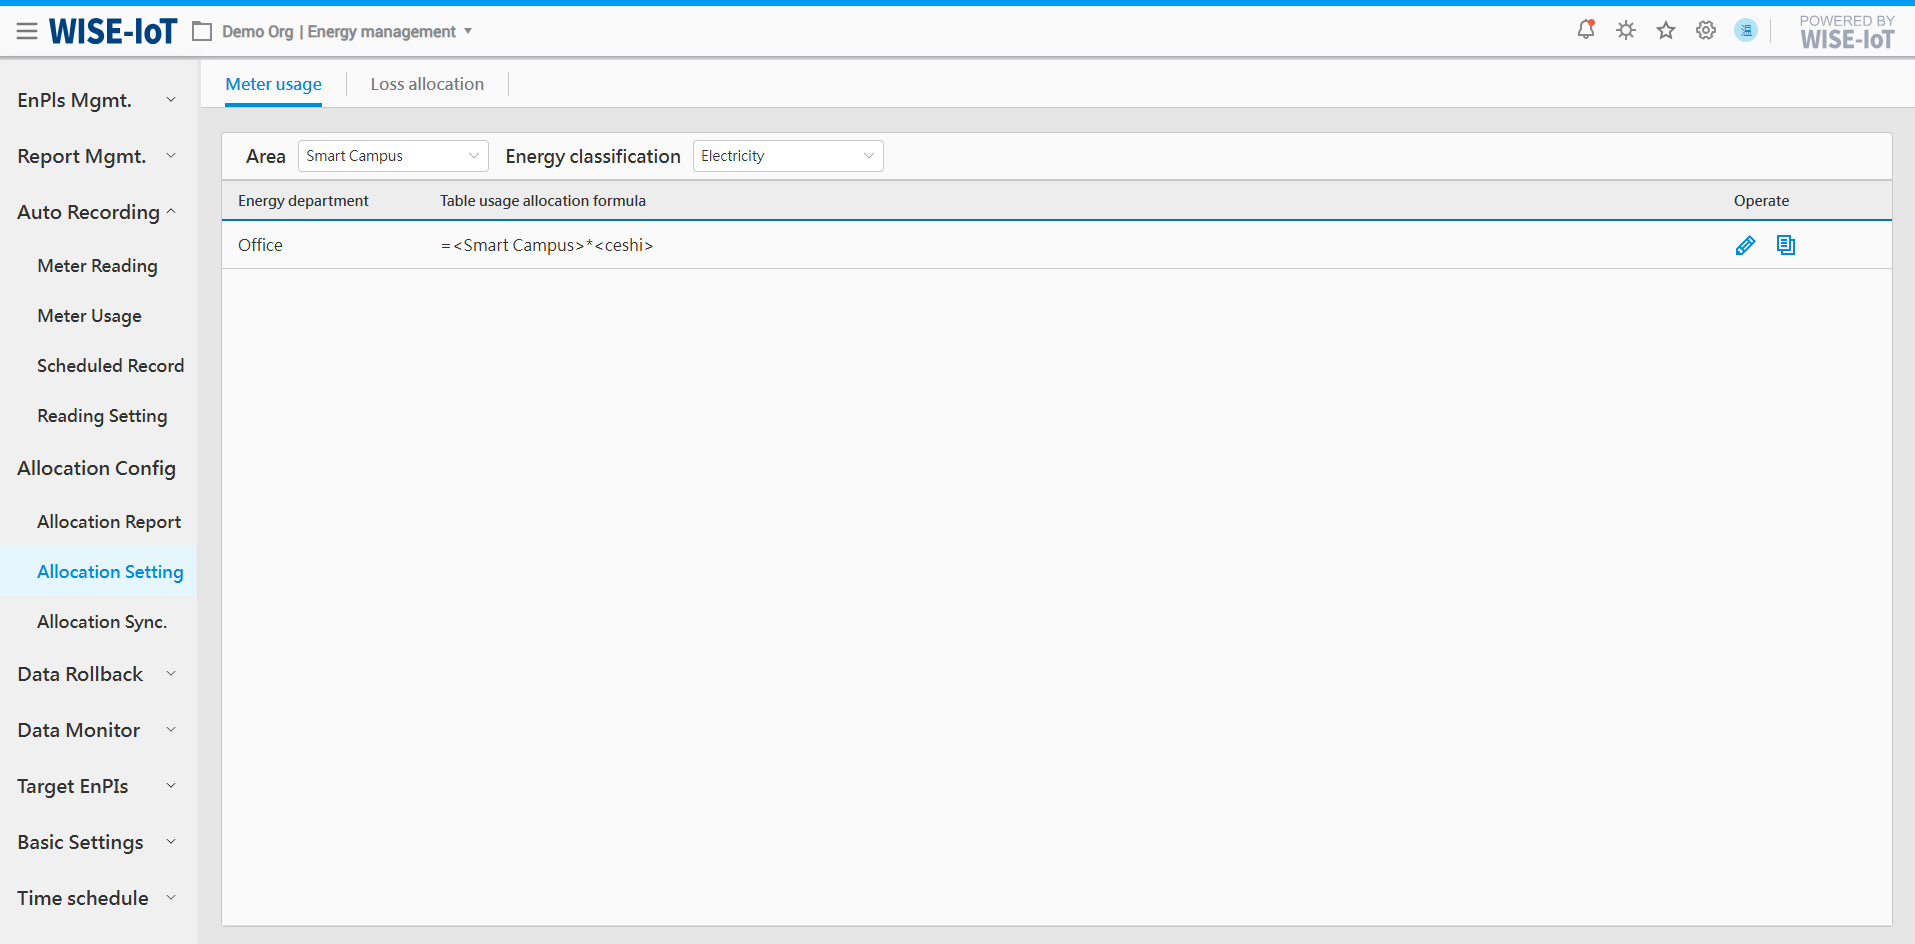Click the WISE-IoT logo
The width and height of the screenshot is (1915, 944).
tap(113, 32)
